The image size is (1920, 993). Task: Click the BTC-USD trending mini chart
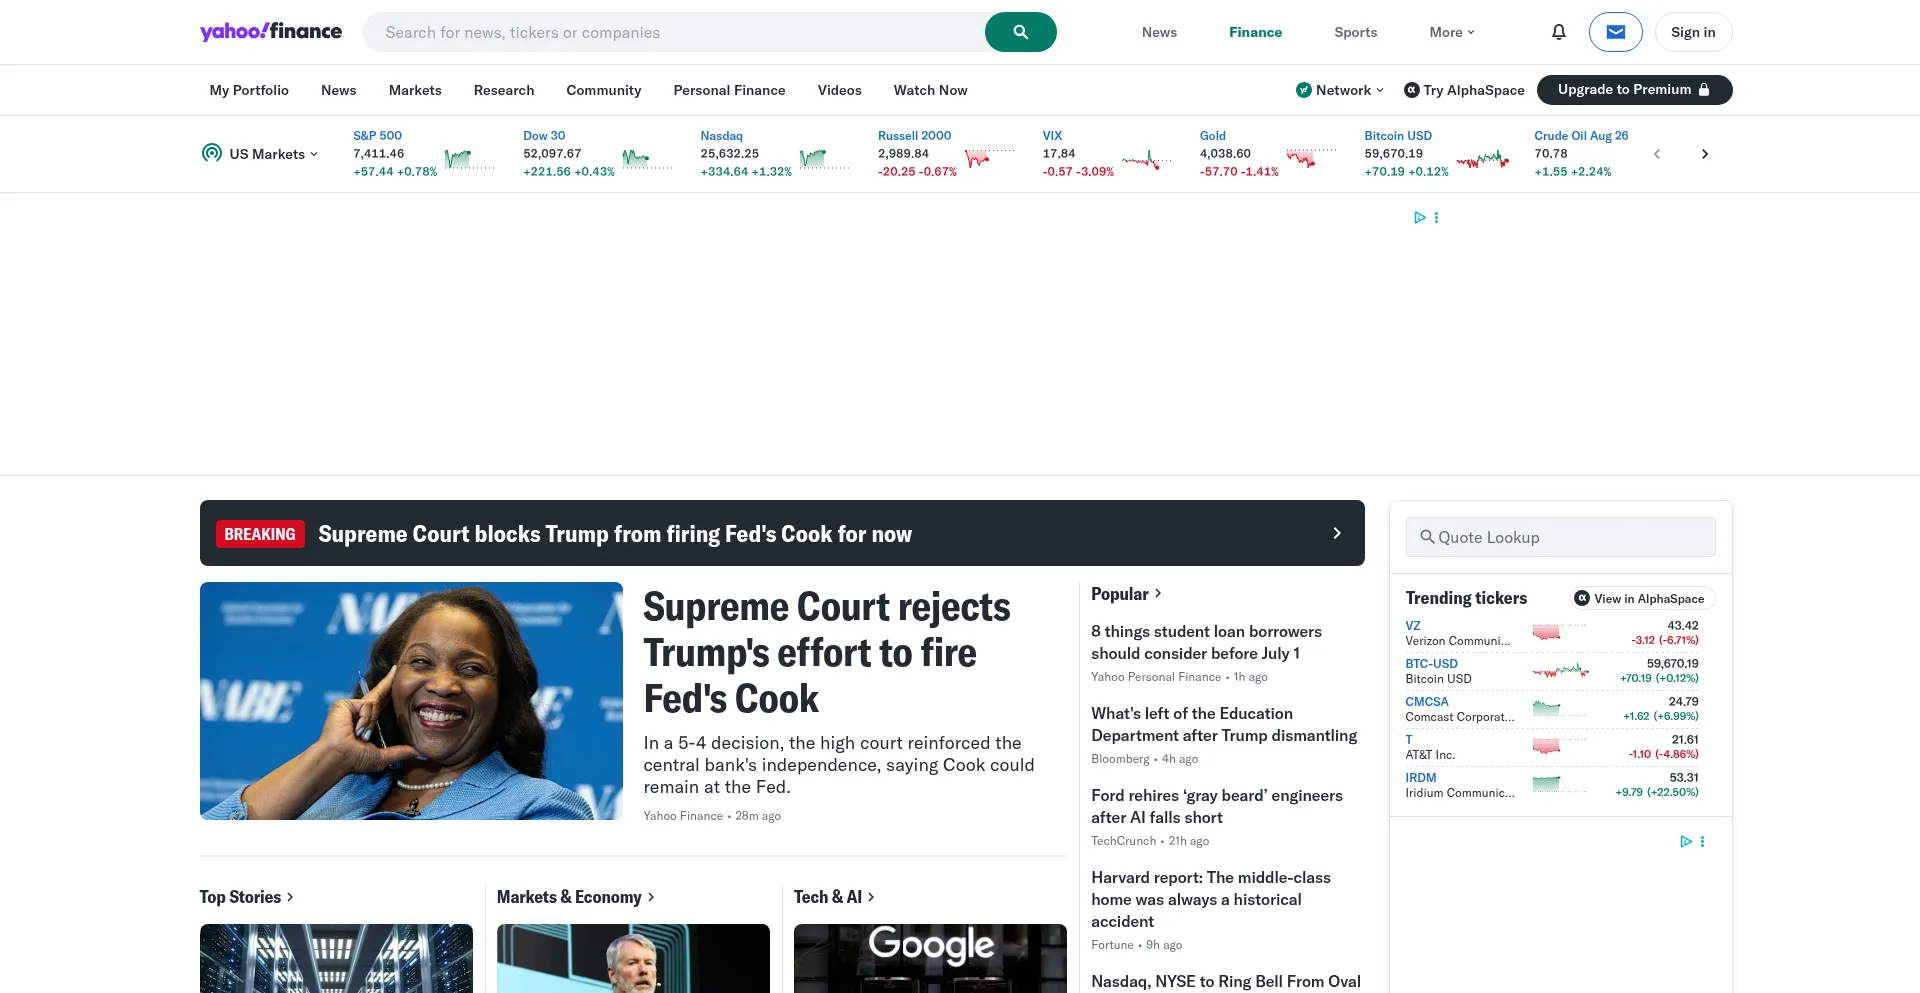[1560, 670]
